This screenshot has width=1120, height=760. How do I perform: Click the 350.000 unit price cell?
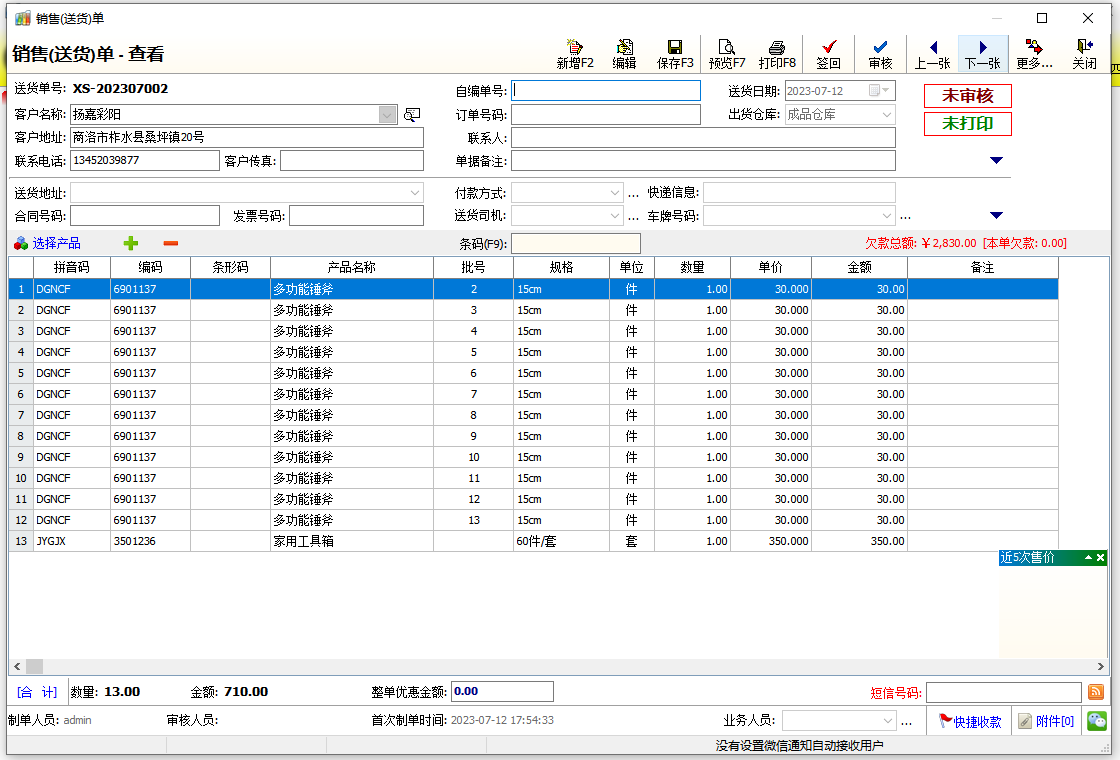pyautogui.click(x=771, y=541)
